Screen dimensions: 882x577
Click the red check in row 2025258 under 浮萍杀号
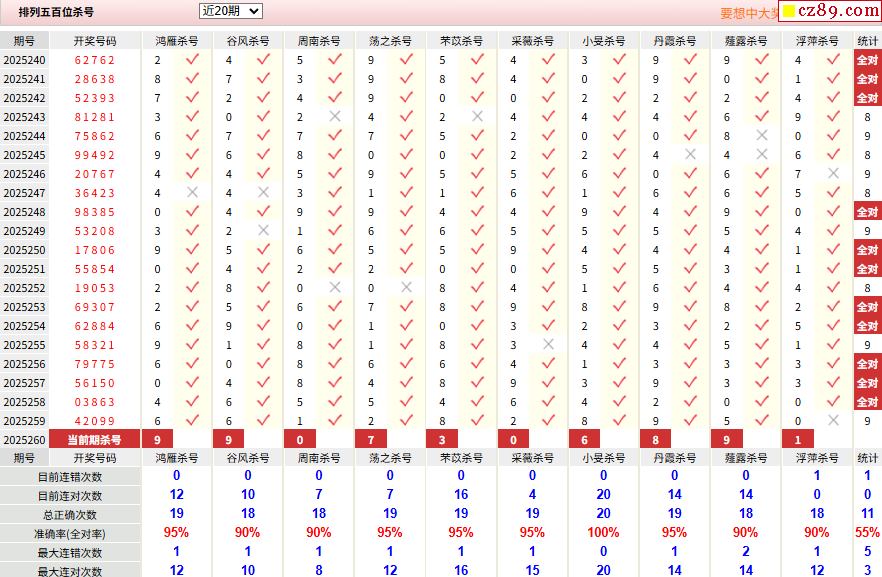833,401
